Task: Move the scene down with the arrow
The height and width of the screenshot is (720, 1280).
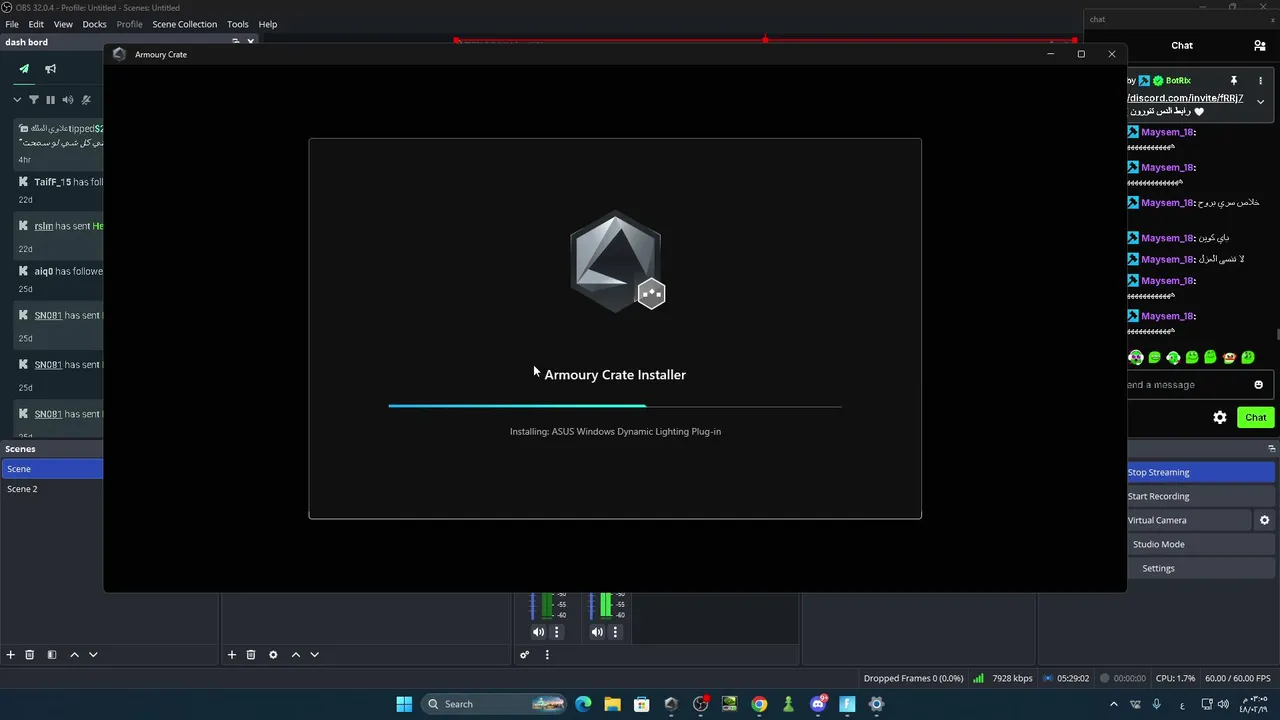Action: pos(93,655)
